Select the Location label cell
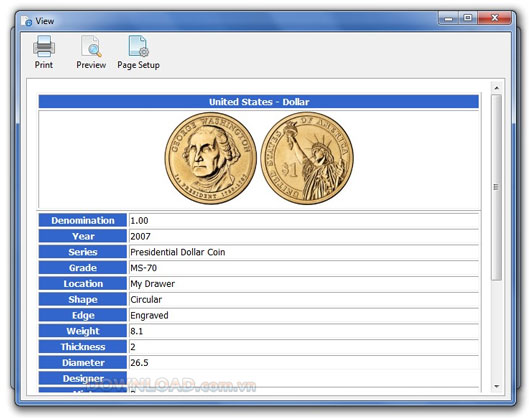 click(x=83, y=284)
